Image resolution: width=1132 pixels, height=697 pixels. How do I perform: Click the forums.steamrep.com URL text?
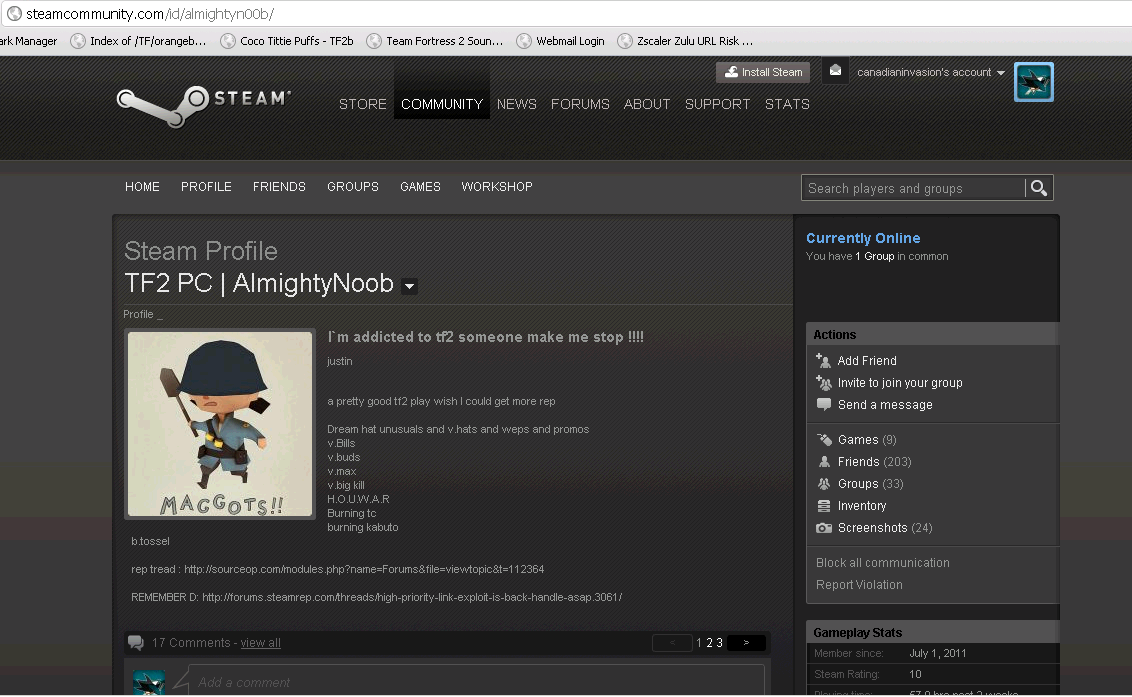pyautogui.click(x=412, y=597)
